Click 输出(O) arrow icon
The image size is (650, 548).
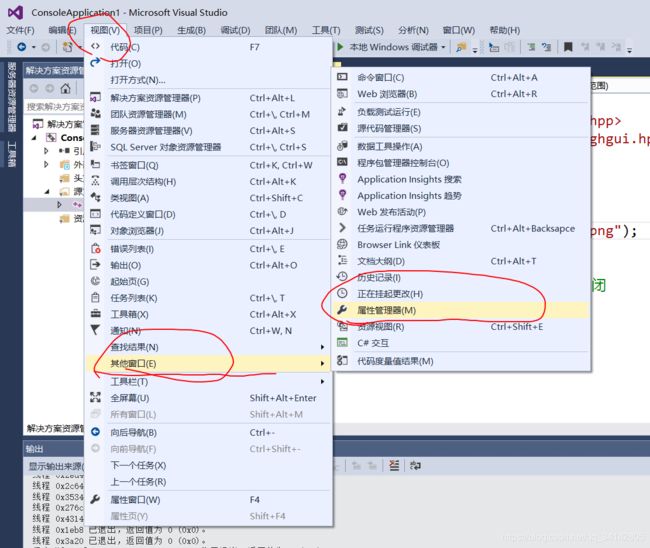coord(95,264)
